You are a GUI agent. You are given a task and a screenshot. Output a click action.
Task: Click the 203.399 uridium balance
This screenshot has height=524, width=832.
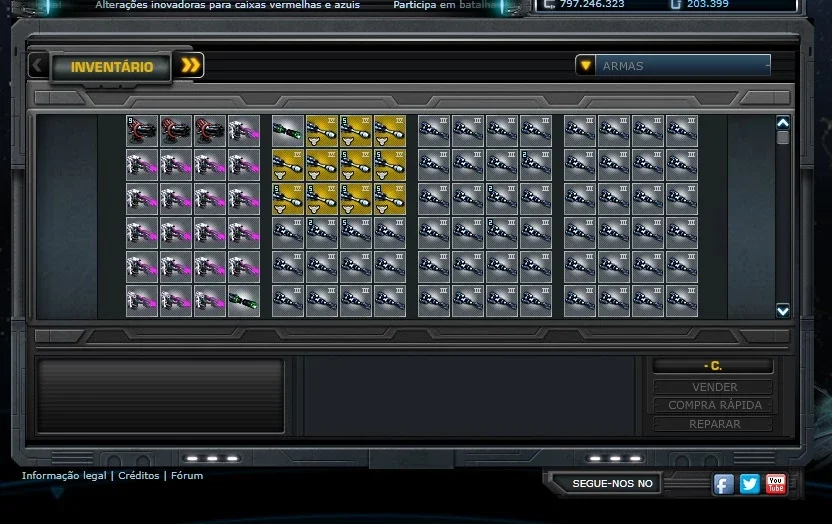(708, 4)
